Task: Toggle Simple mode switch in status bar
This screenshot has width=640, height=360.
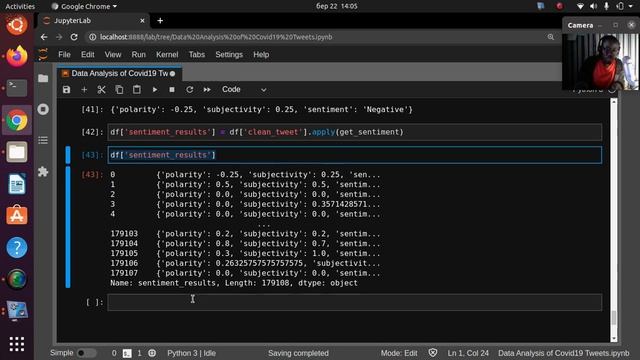Action: [x=86, y=353]
